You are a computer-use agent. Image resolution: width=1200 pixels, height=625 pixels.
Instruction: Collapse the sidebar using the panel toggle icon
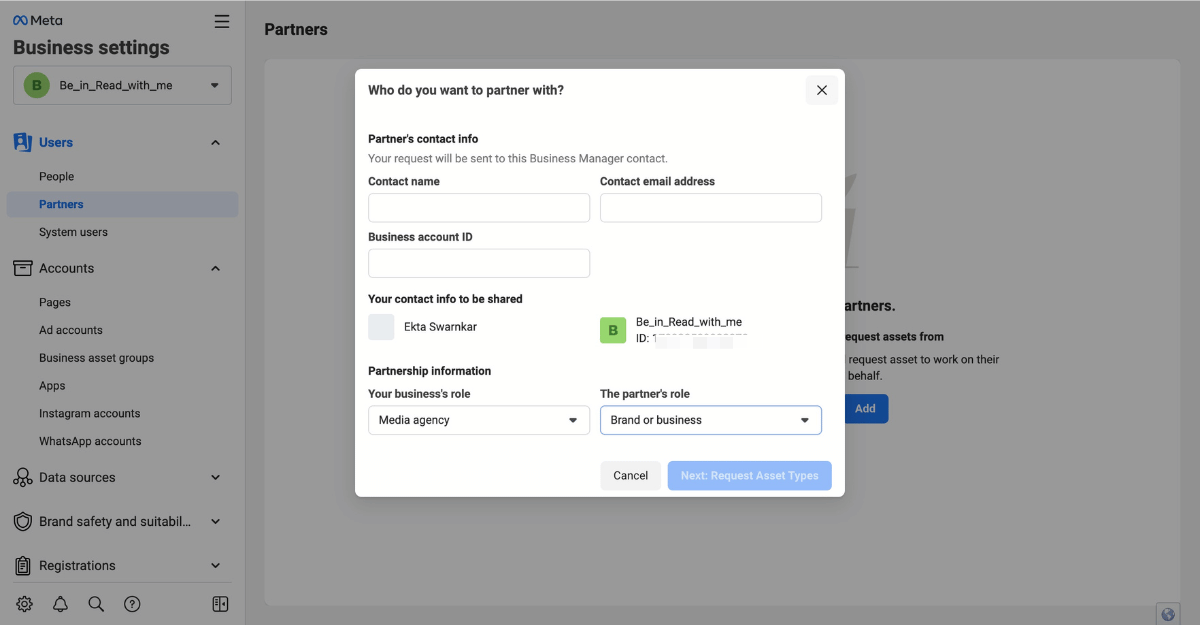(x=220, y=603)
